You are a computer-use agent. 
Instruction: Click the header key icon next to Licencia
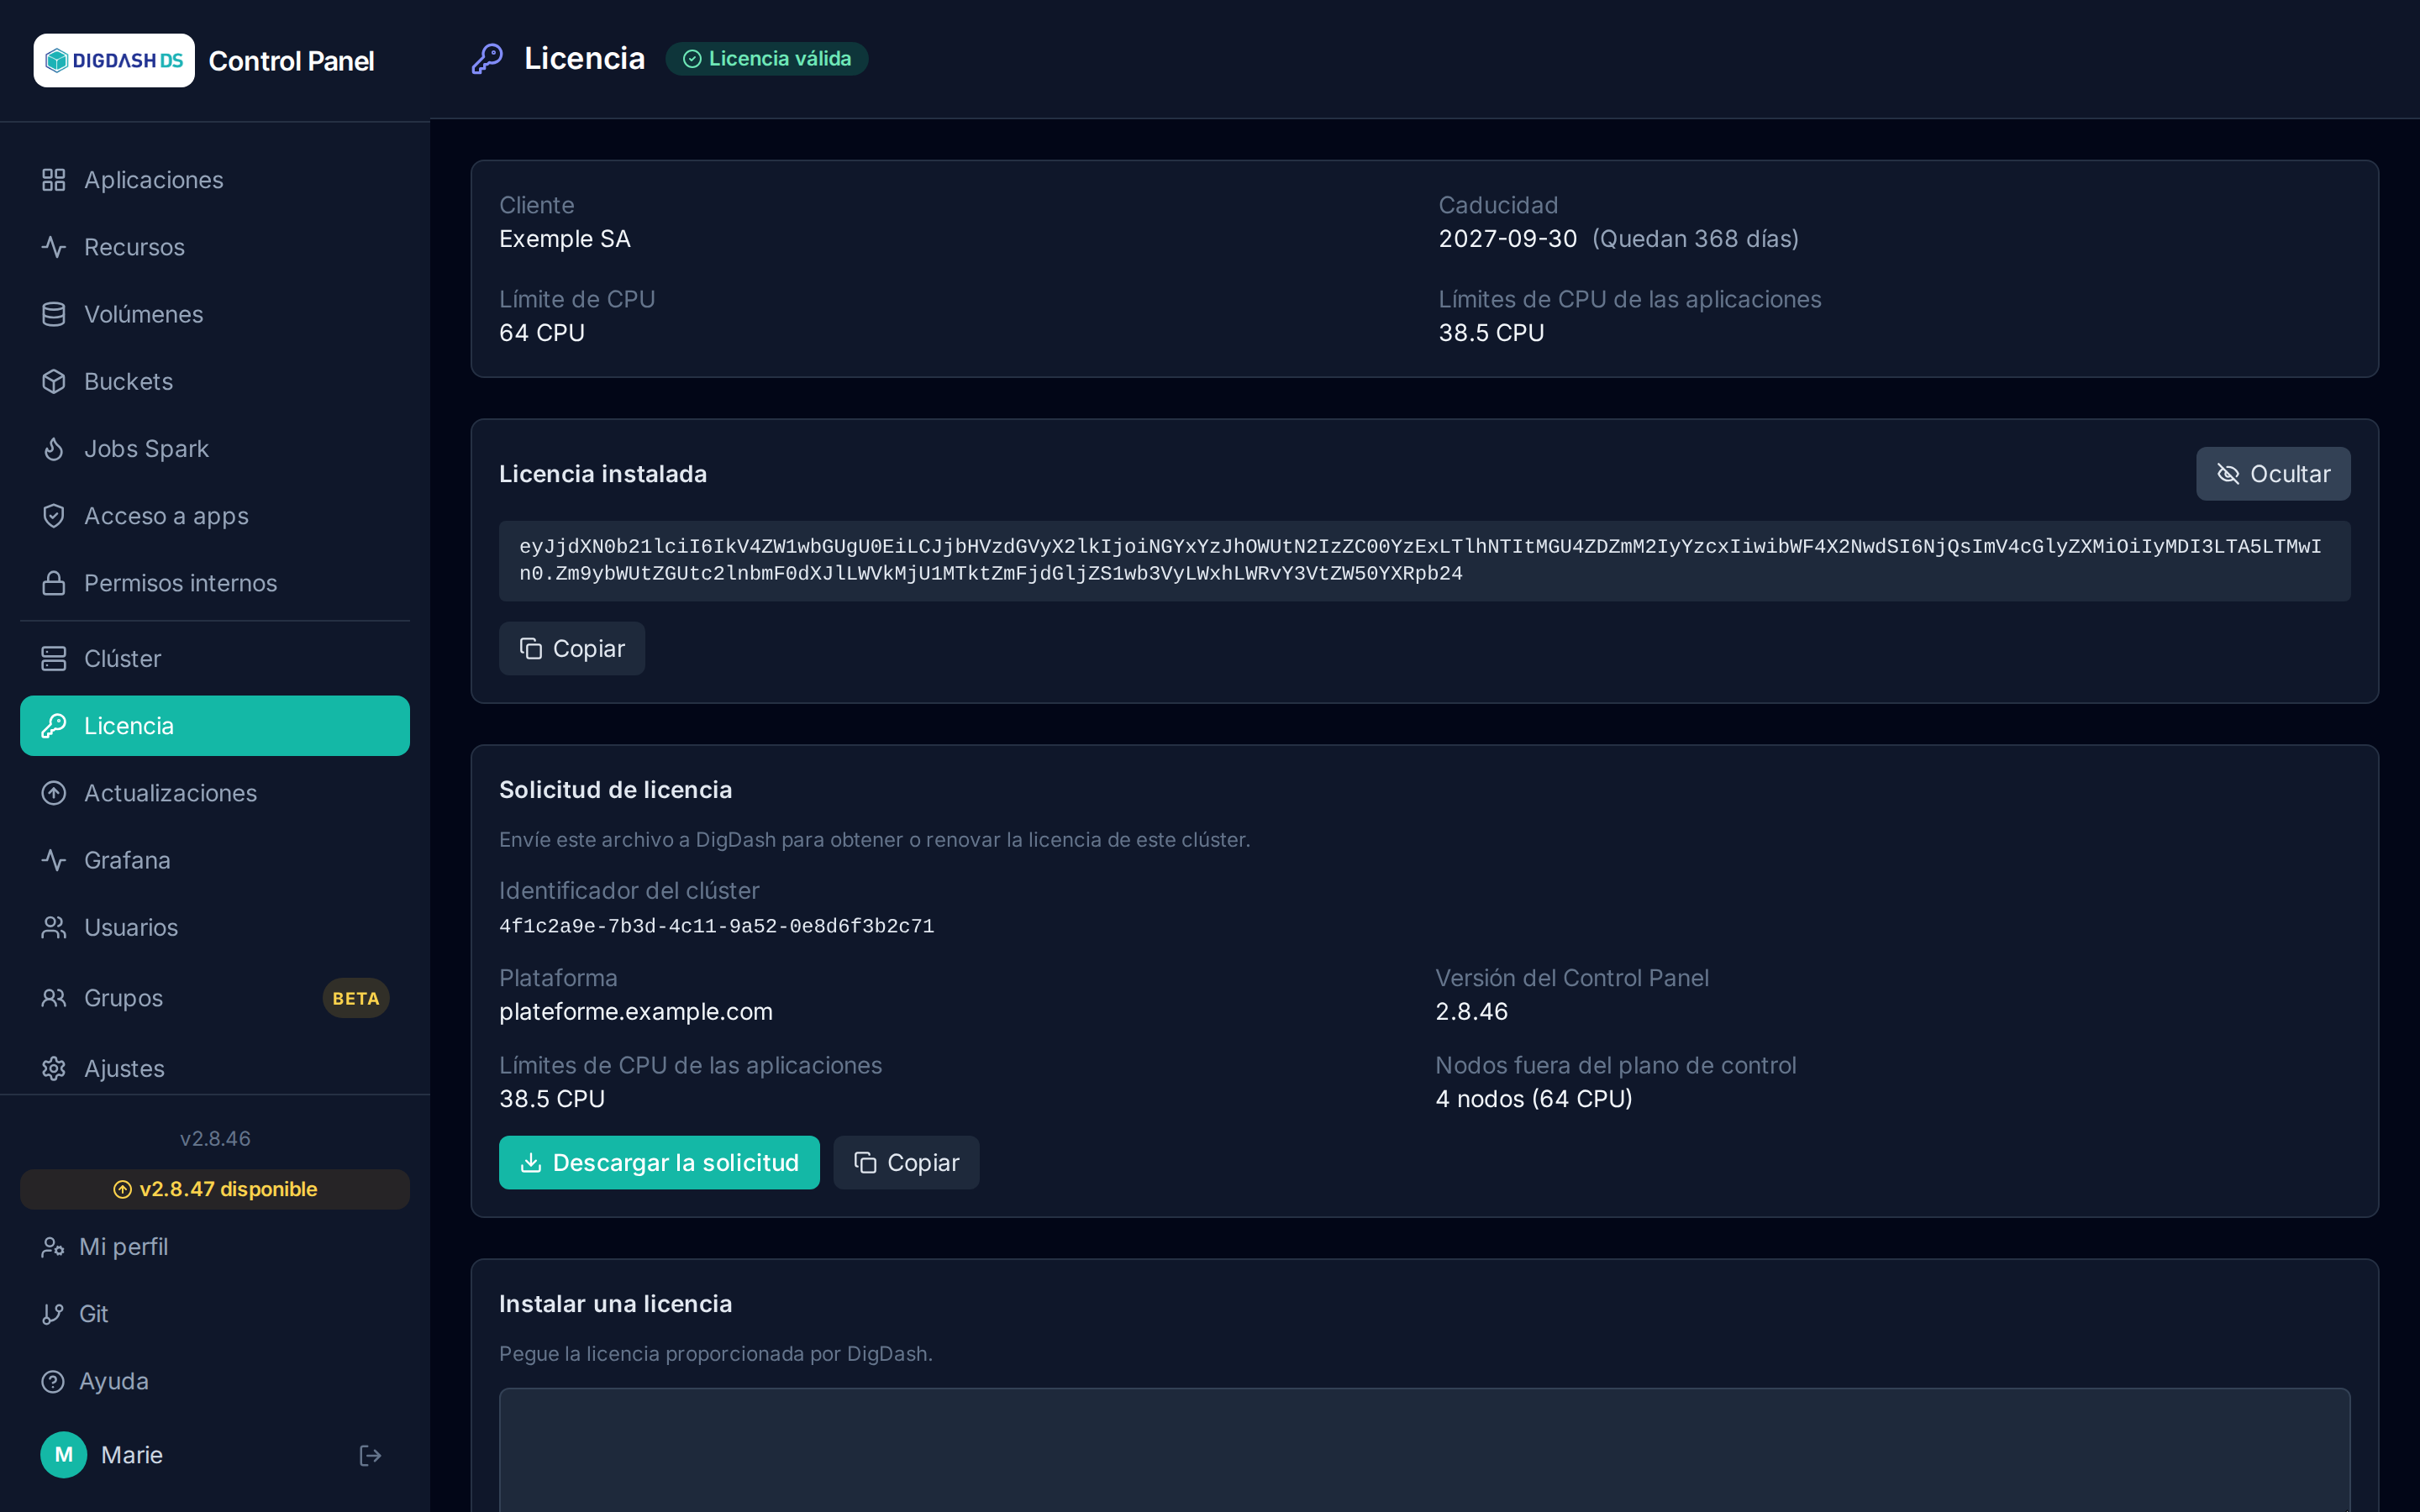click(487, 59)
